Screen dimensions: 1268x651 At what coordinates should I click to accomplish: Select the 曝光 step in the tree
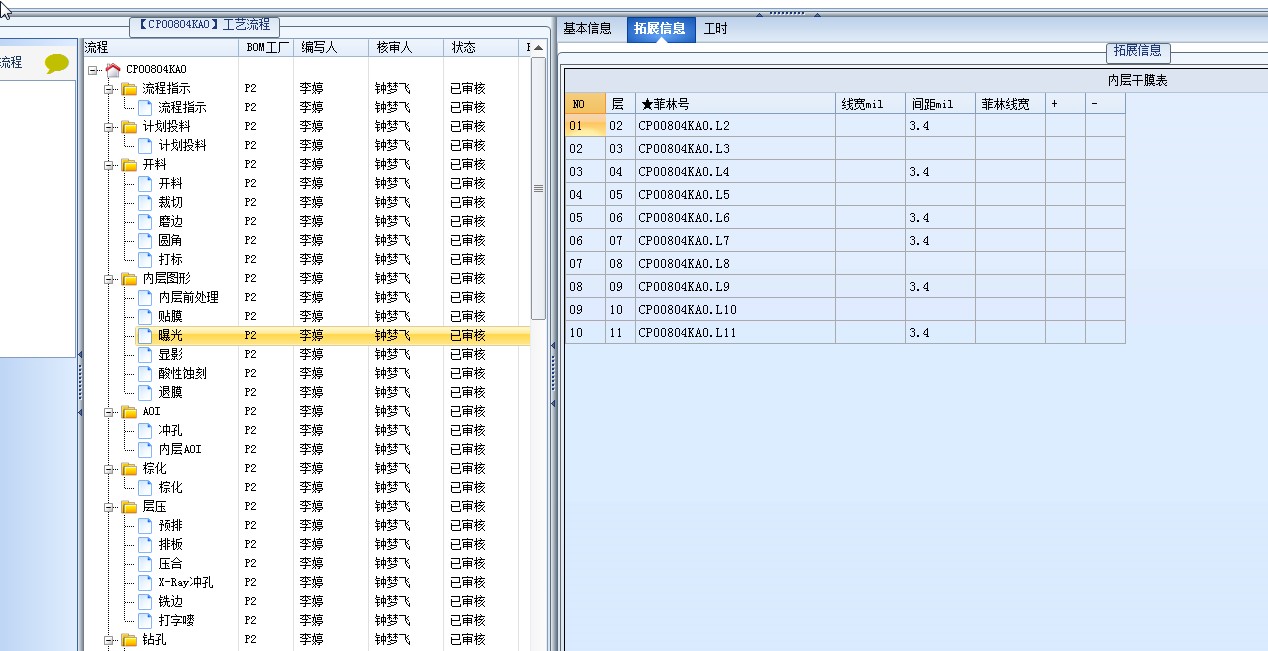170,335
